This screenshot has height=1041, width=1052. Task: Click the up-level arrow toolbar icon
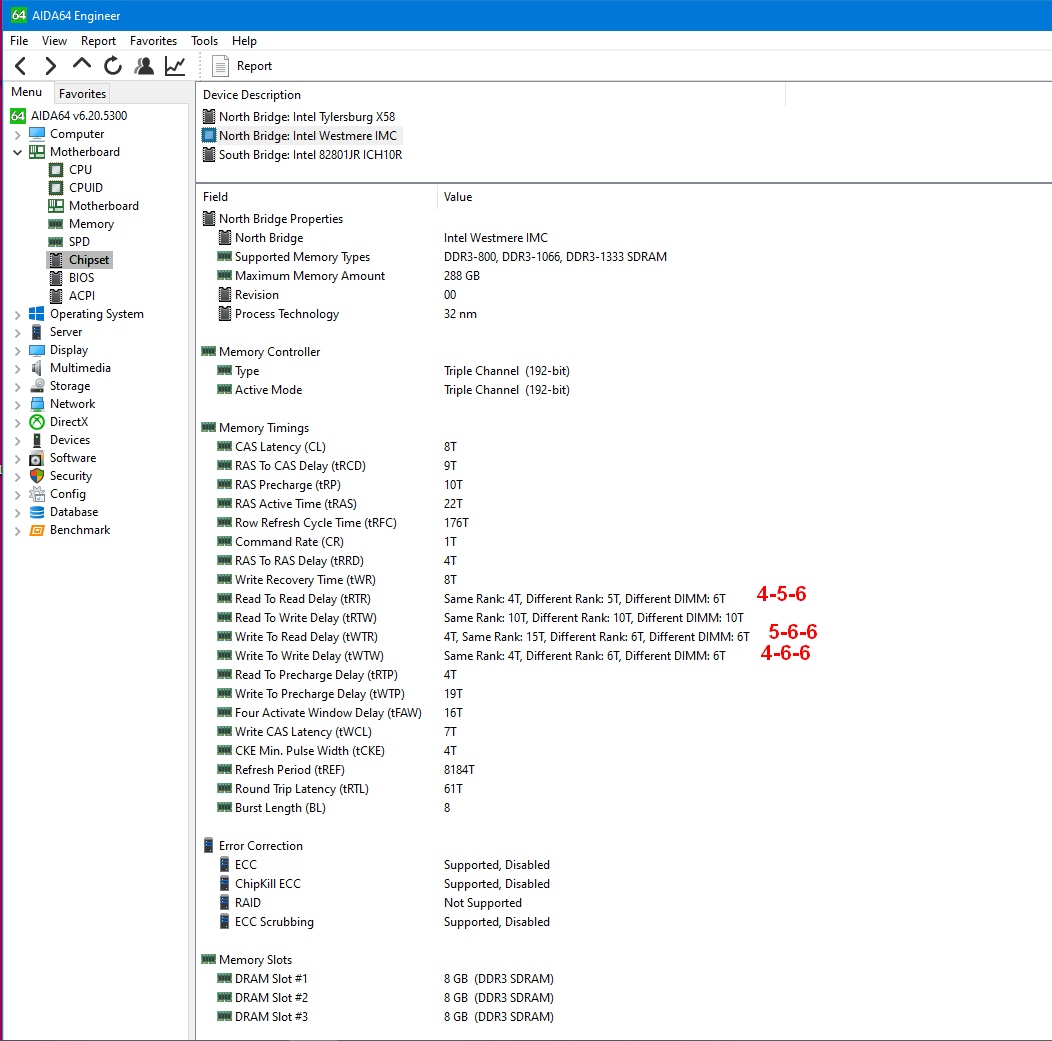[82, 64]
